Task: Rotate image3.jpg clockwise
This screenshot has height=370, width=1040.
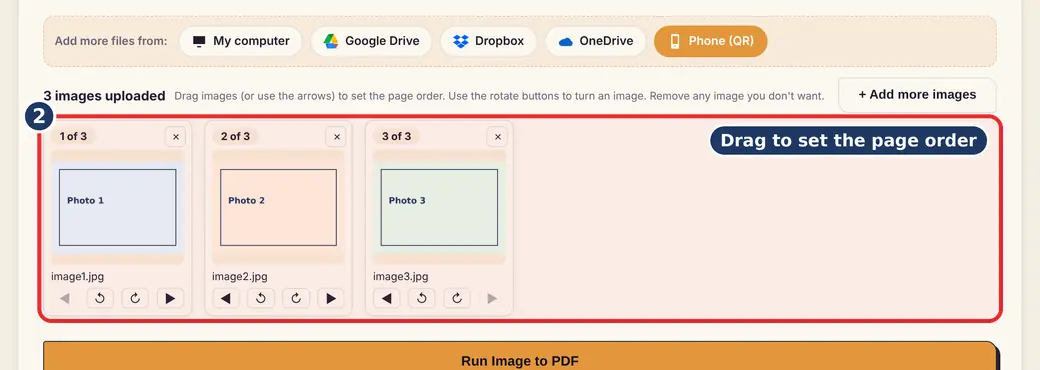Action: (x=457, y=298)
